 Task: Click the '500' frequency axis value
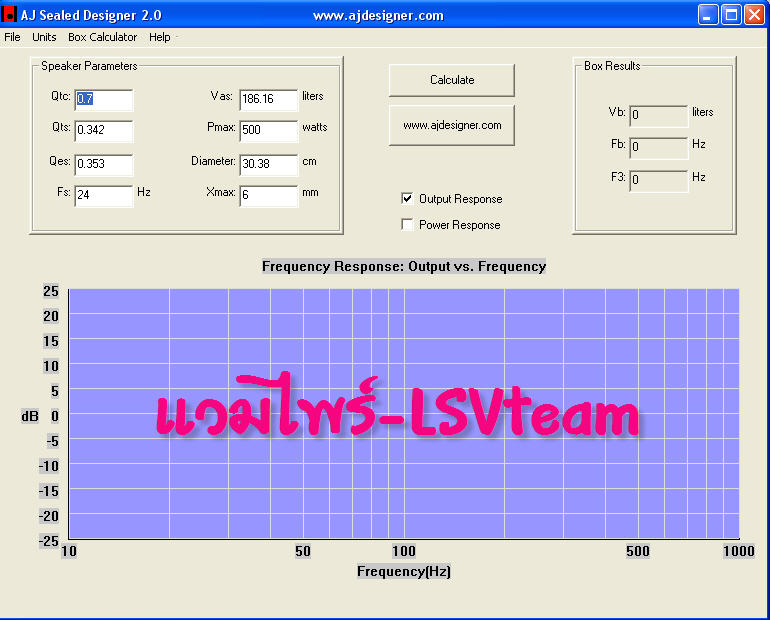(637, 551)
